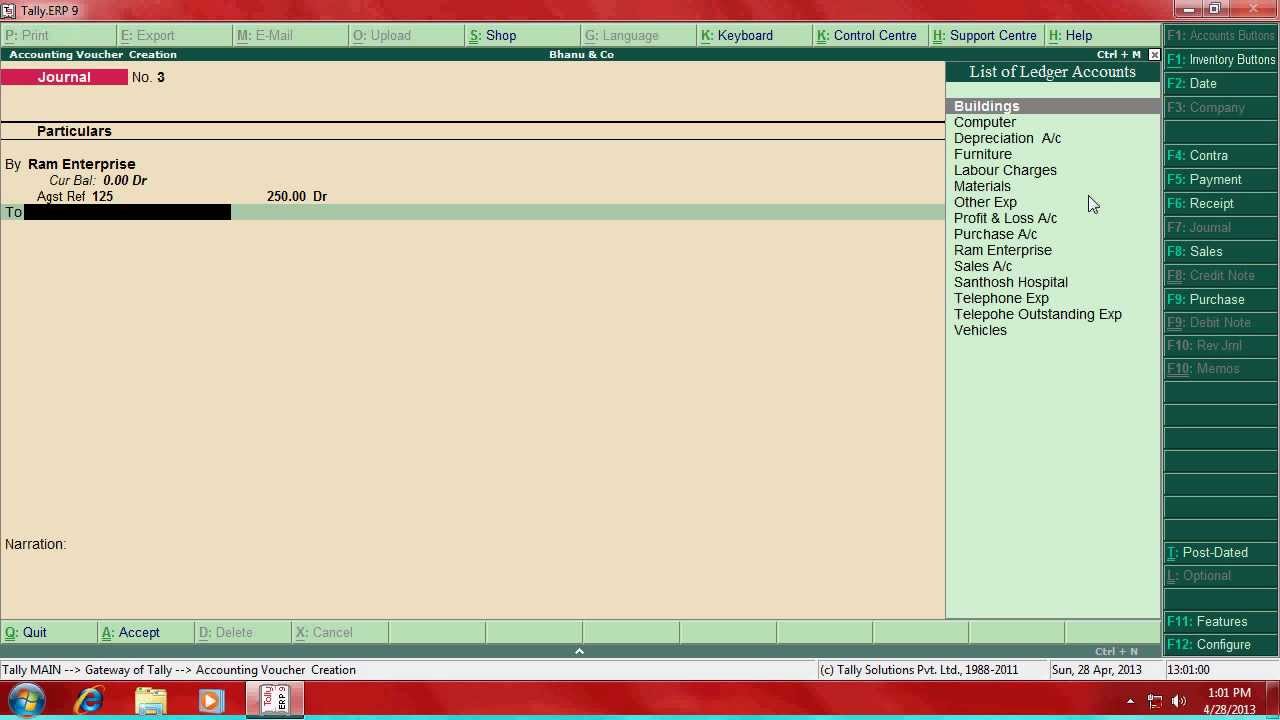Click F1: Inventory Buttons
This screenshot has width=1280, height=720.
click(x=1221, y=59)
